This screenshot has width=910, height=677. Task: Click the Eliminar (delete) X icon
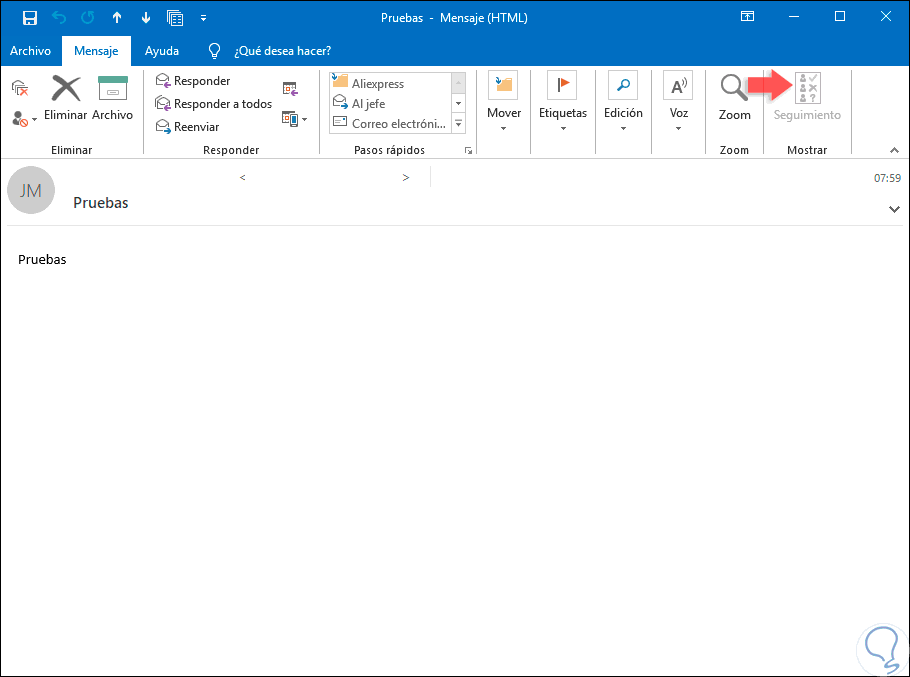(66, 89)
